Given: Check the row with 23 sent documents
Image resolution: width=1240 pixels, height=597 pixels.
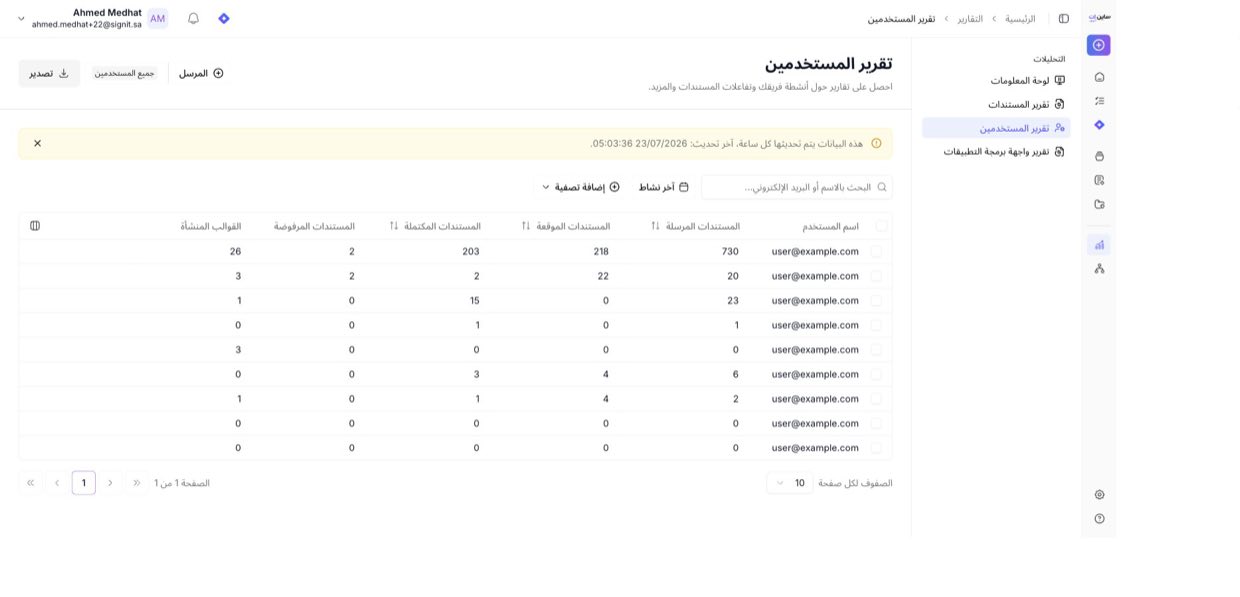Looking at the screenshot, I should click(x=876, y=300).
